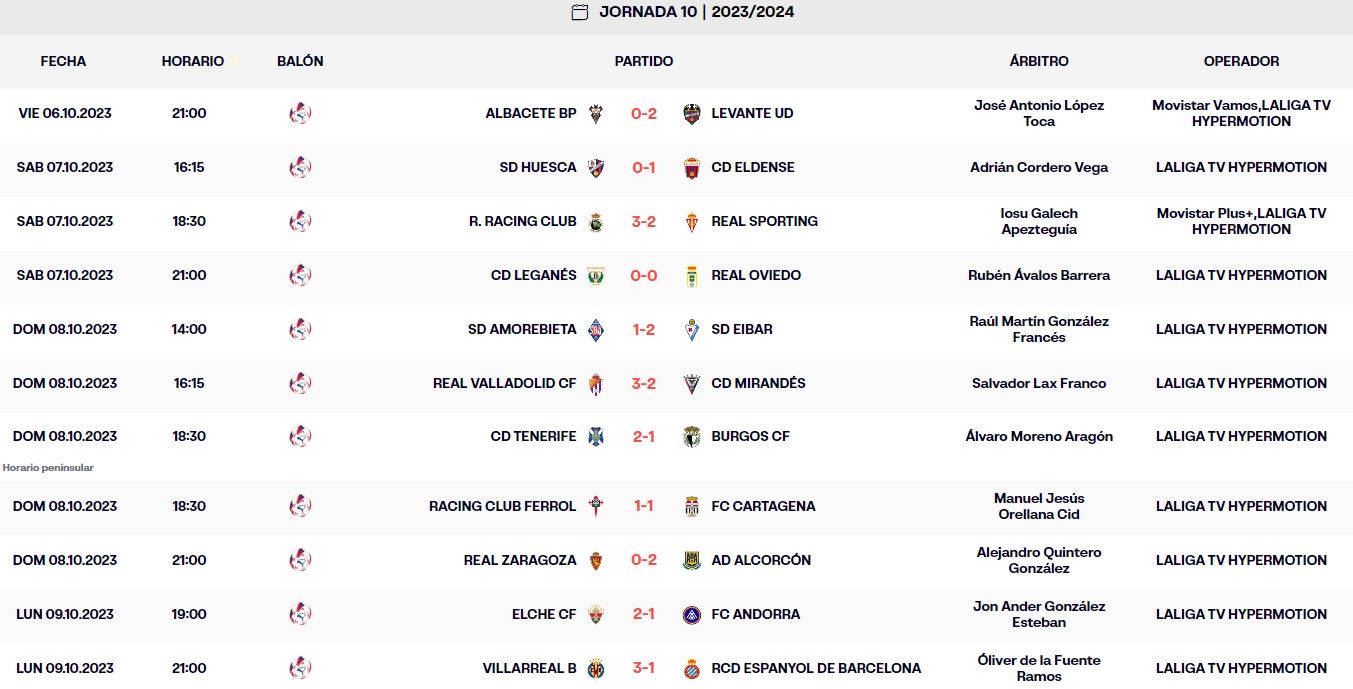This screenshot has width=1353, height=689.
Task: Click the calendar icon beside Jornada 10
Action: [579, 12]
